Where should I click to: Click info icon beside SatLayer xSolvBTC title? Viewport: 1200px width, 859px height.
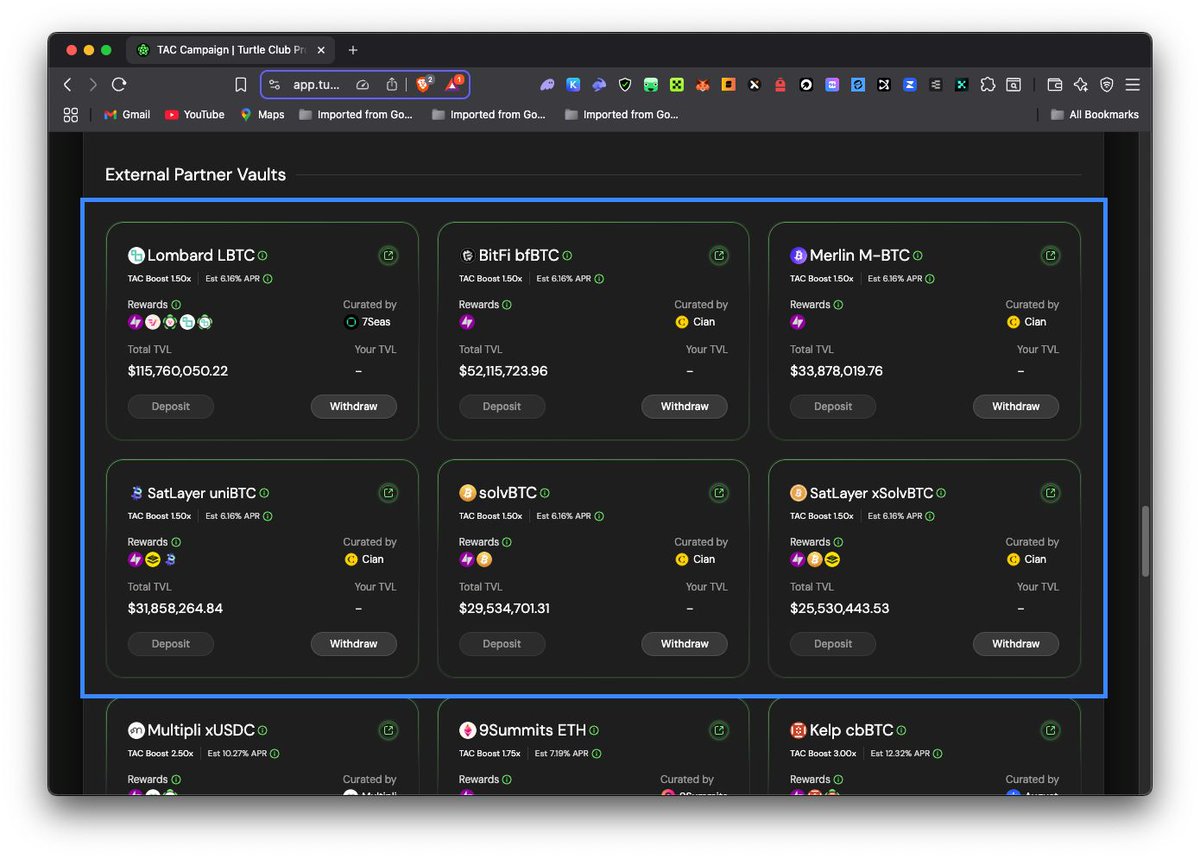[941, 493]
